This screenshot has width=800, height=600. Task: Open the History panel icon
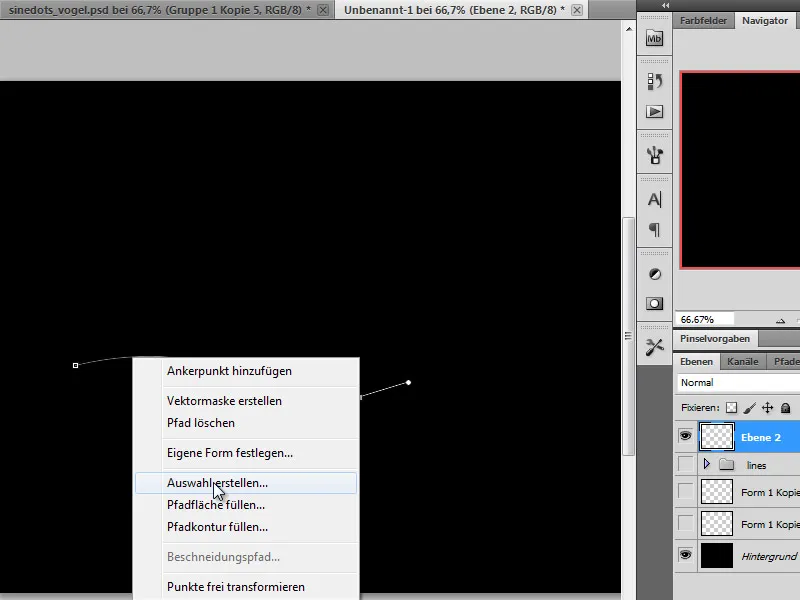click(x=654, y=81)
